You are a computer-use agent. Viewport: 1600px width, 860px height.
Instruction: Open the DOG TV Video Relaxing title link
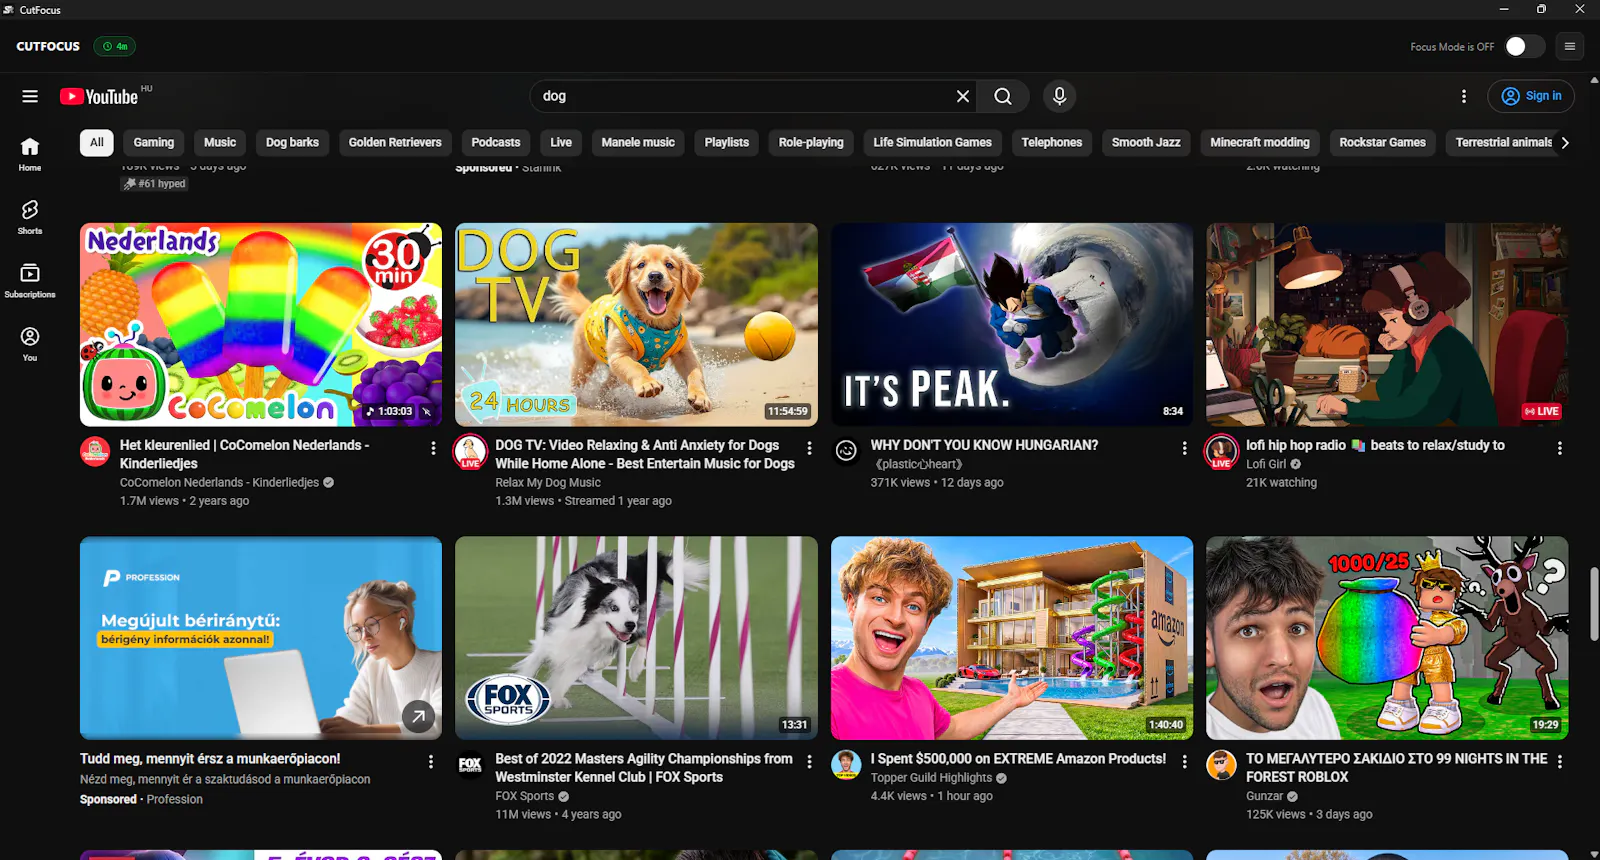tap(645, 454)
